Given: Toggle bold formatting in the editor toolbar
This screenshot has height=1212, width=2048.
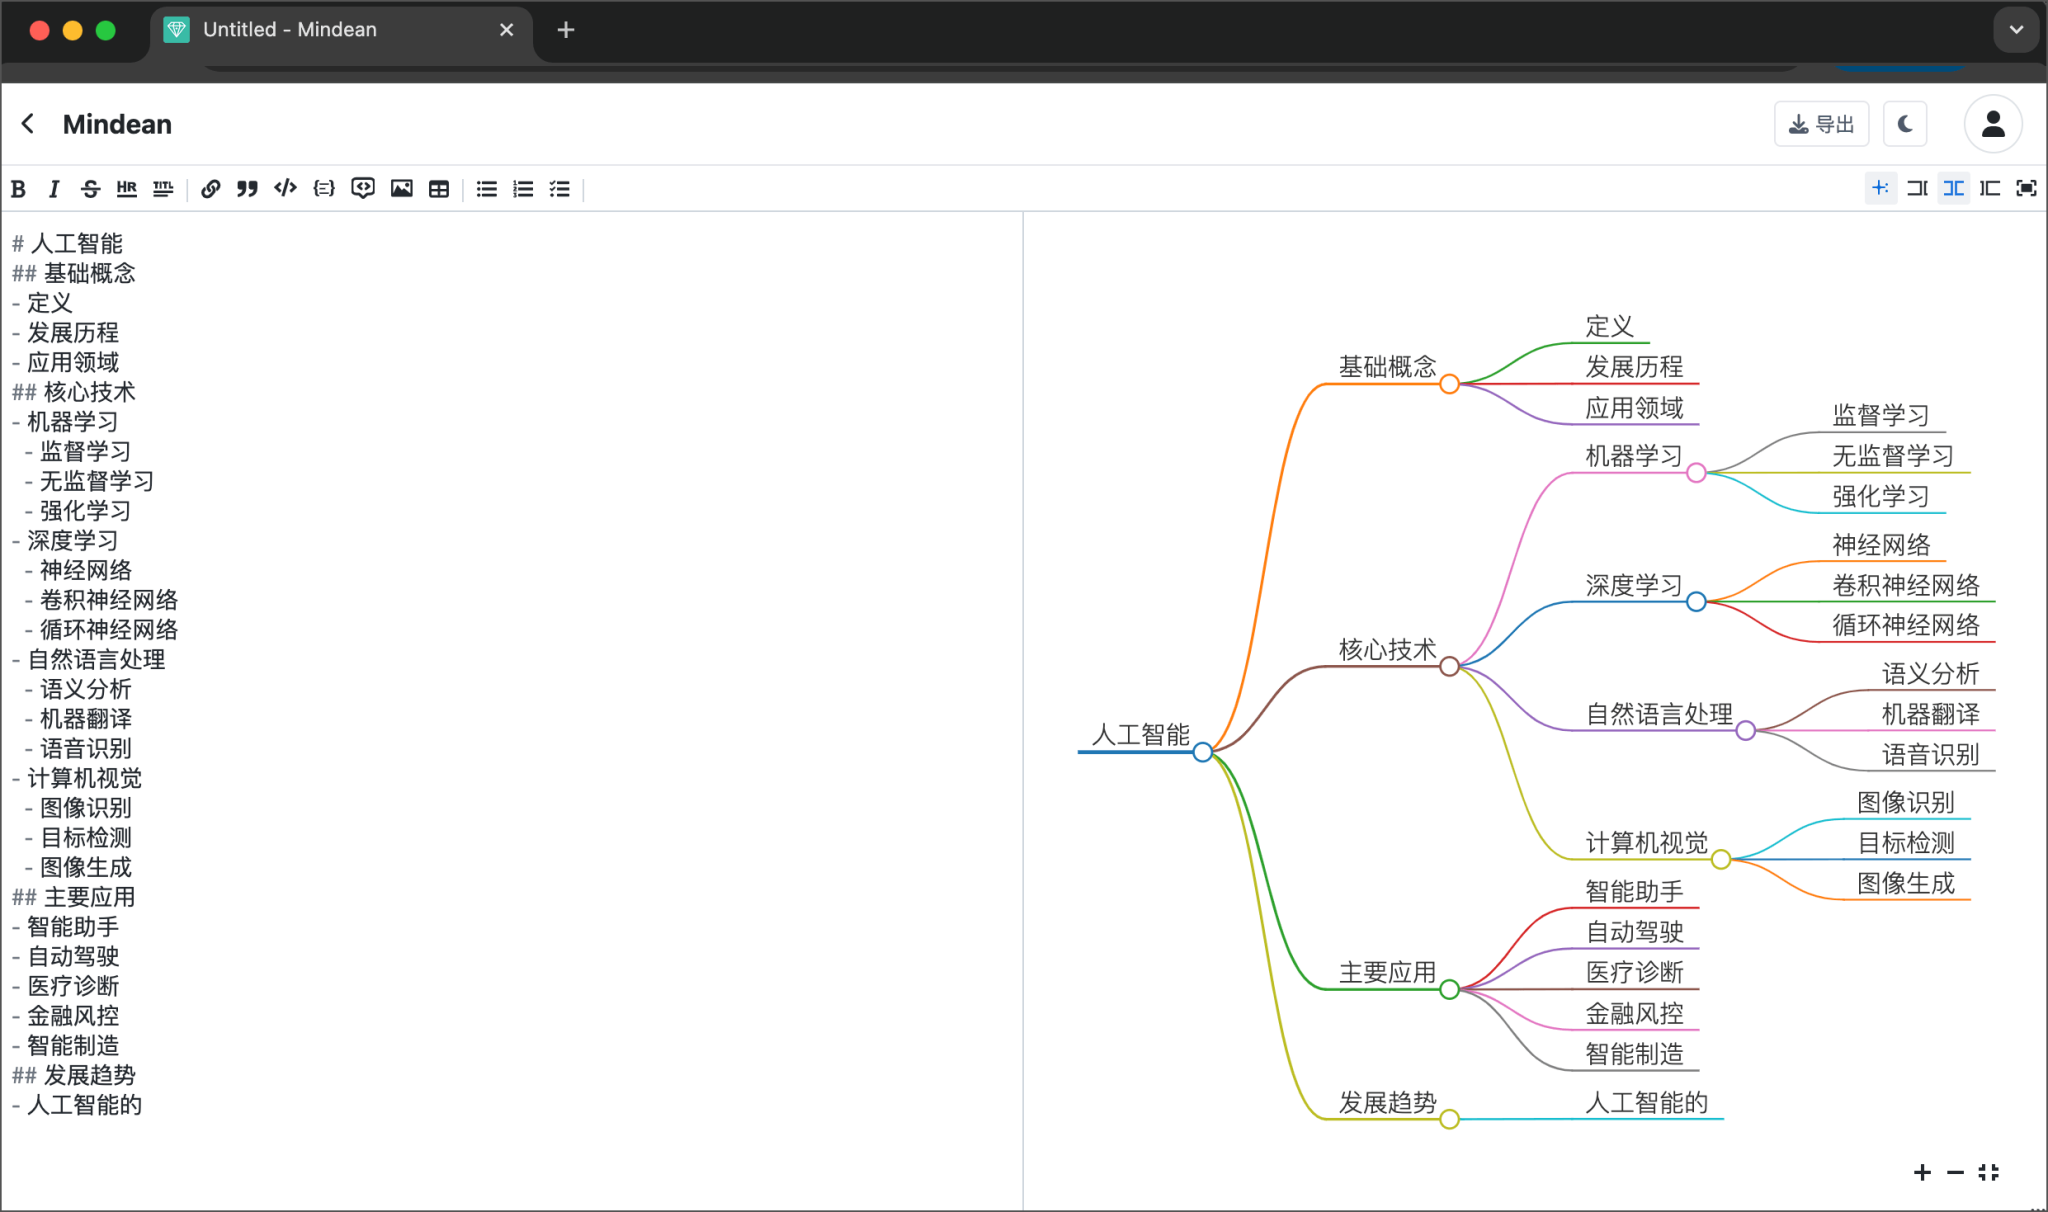Looking at the screenshot, I should (18, 189).
